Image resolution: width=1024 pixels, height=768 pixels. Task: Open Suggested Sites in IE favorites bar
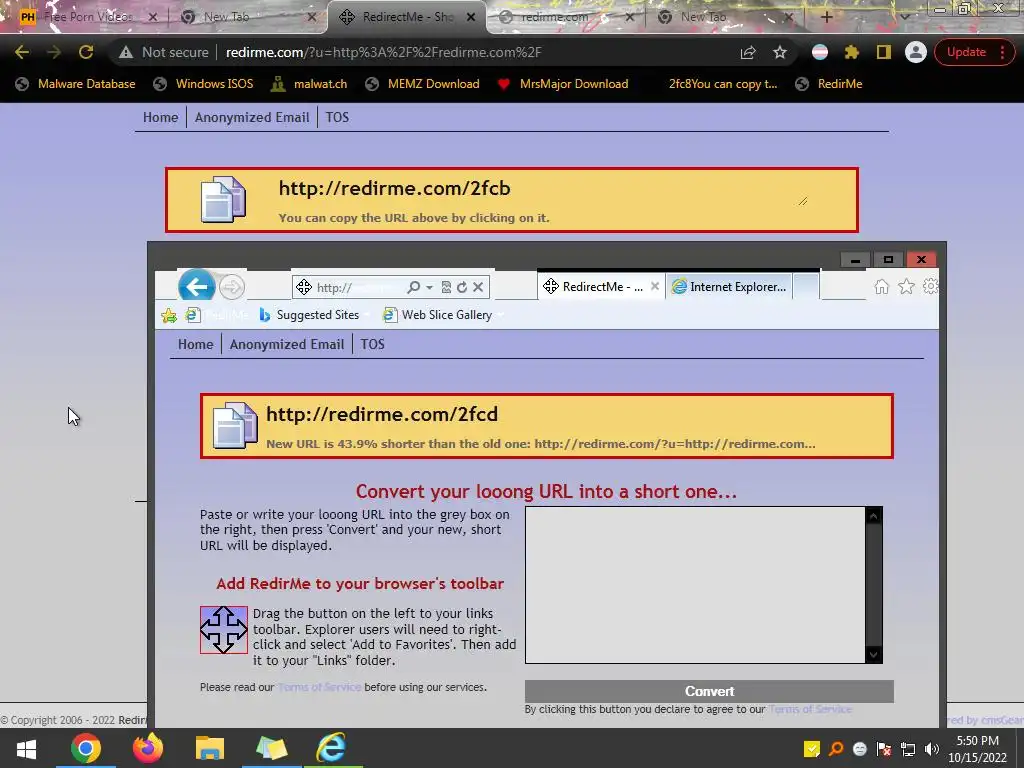coord(309,315)
